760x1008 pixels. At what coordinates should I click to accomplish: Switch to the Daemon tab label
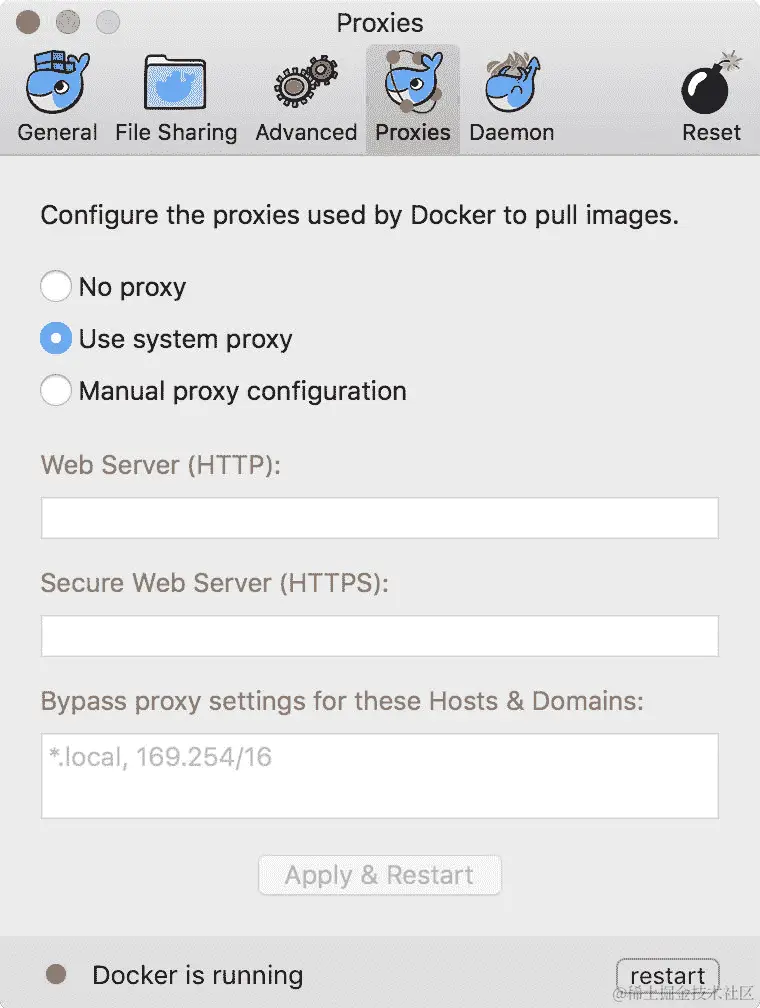click(511, 132)
